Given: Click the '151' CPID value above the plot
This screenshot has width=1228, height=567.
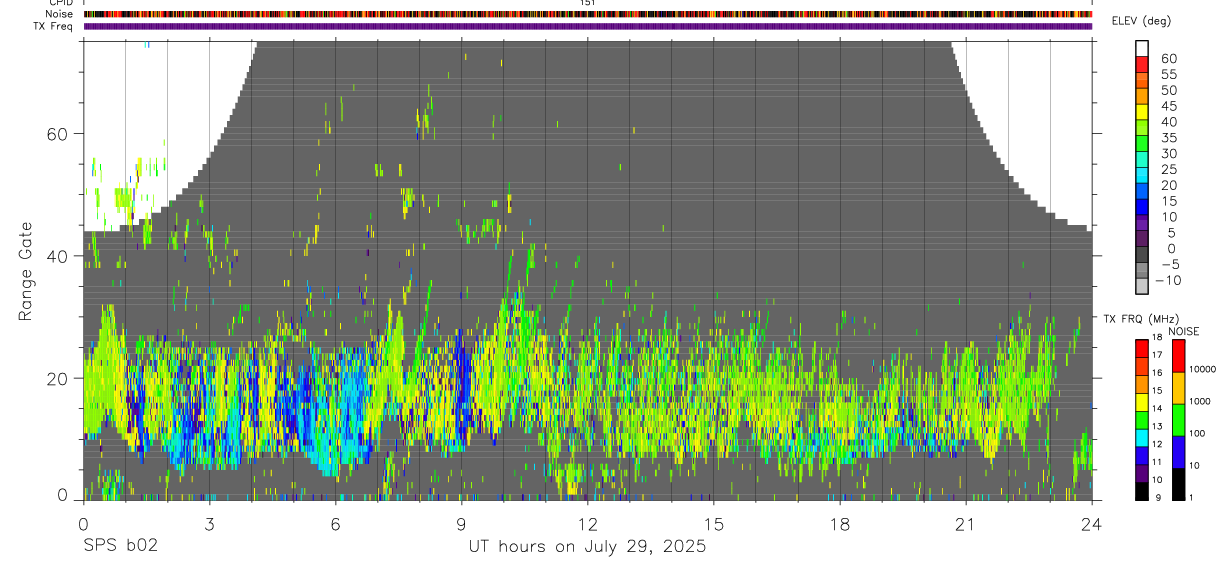Looking at the screenshot, I should pos(588,4).
